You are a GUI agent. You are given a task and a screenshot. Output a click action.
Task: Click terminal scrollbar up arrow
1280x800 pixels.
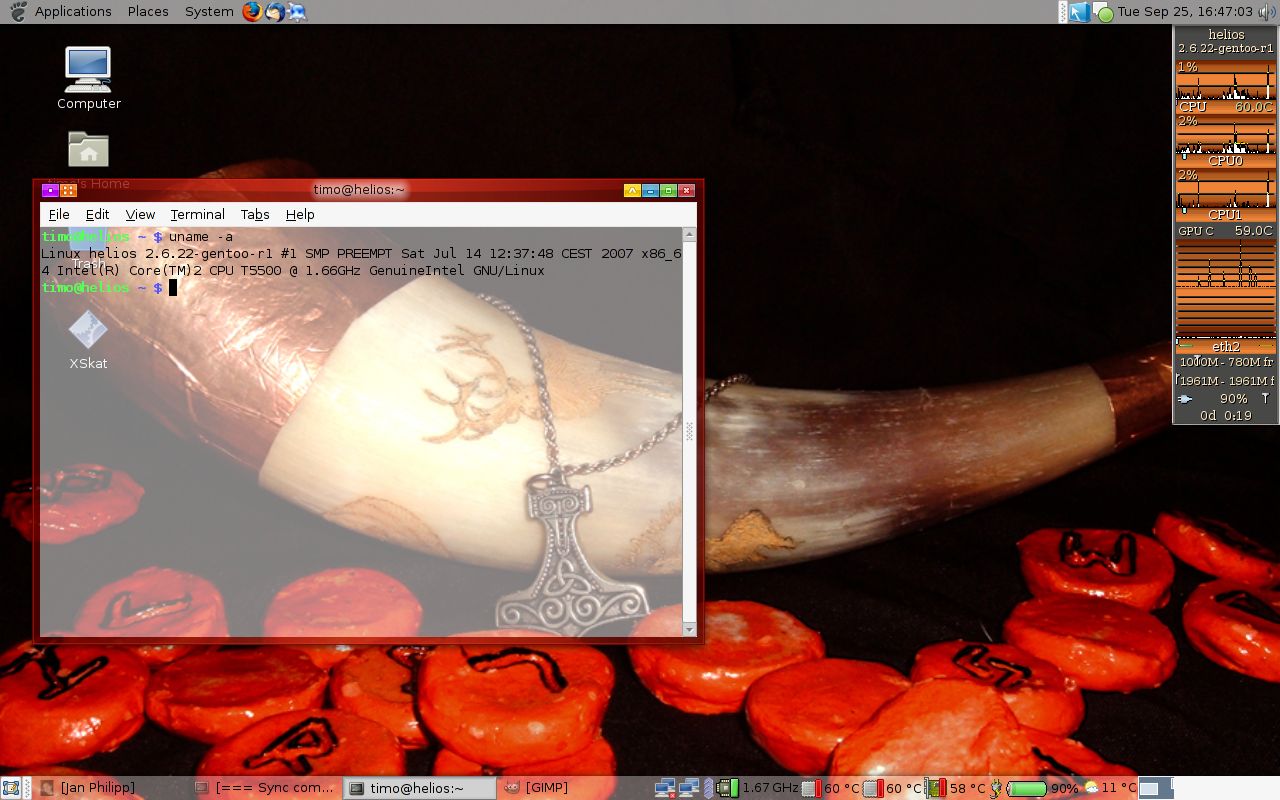tap(689, 236)
